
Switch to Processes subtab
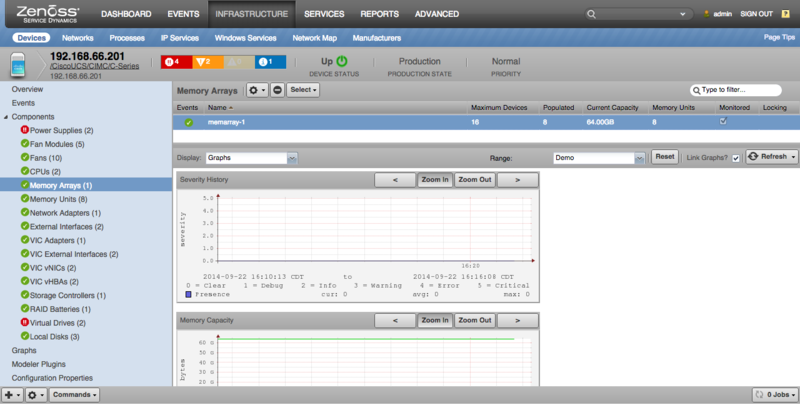tap(127, 38)
